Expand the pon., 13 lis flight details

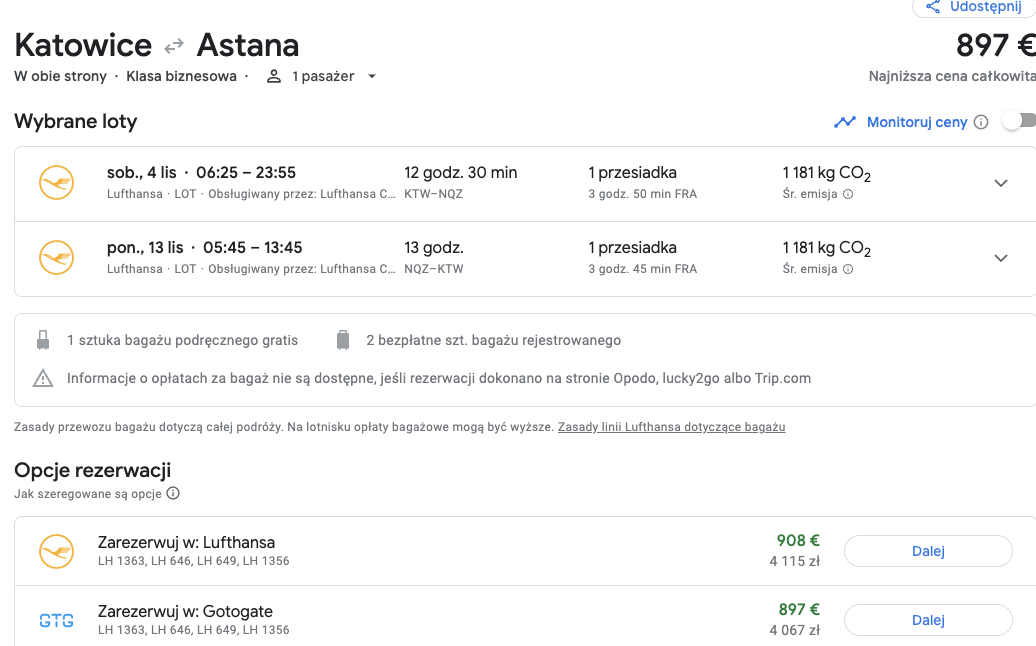[1001, 258]
